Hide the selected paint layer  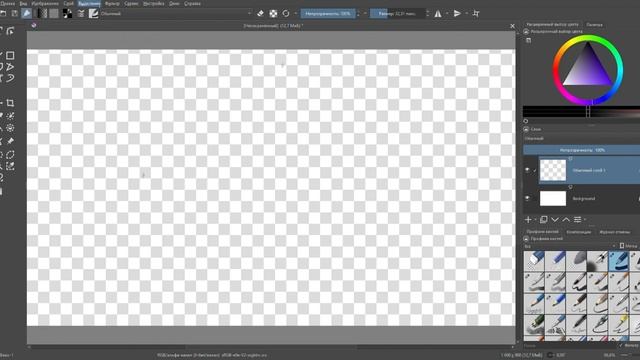click(x=527, y=170)
